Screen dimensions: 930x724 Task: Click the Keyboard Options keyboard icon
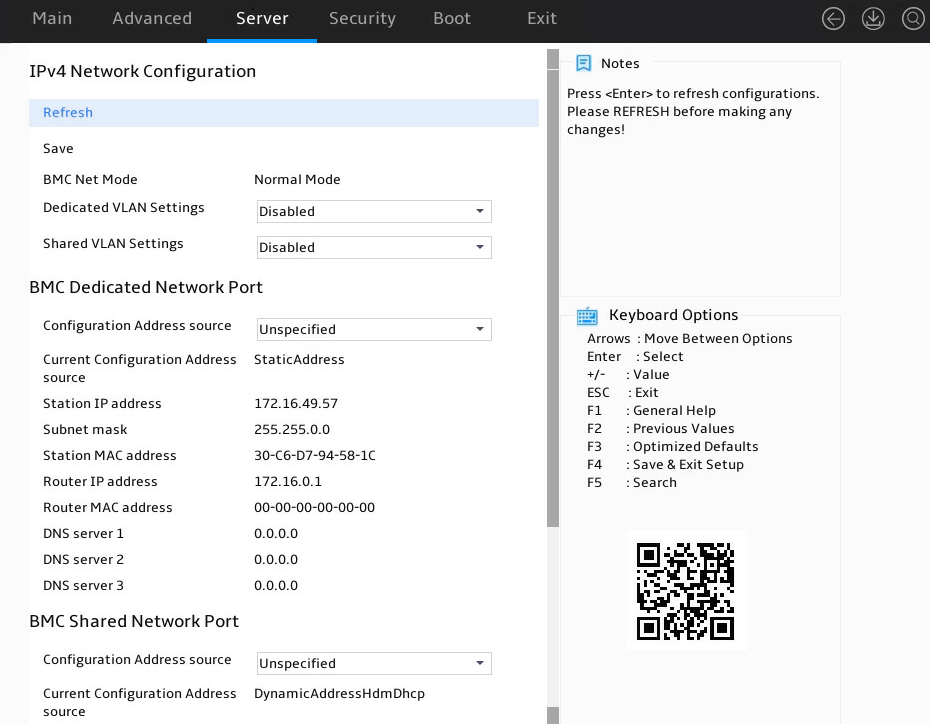[x=587, y=316]
